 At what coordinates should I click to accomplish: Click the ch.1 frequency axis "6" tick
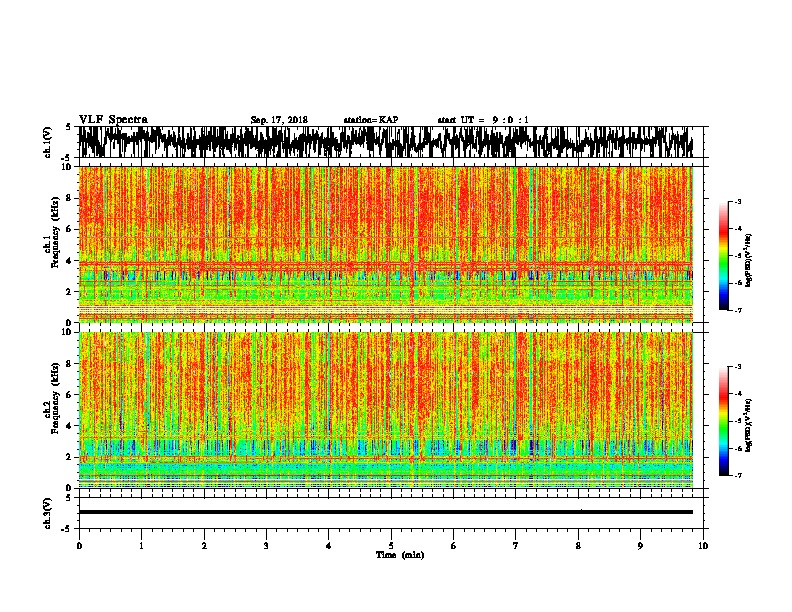coord(69,229)
